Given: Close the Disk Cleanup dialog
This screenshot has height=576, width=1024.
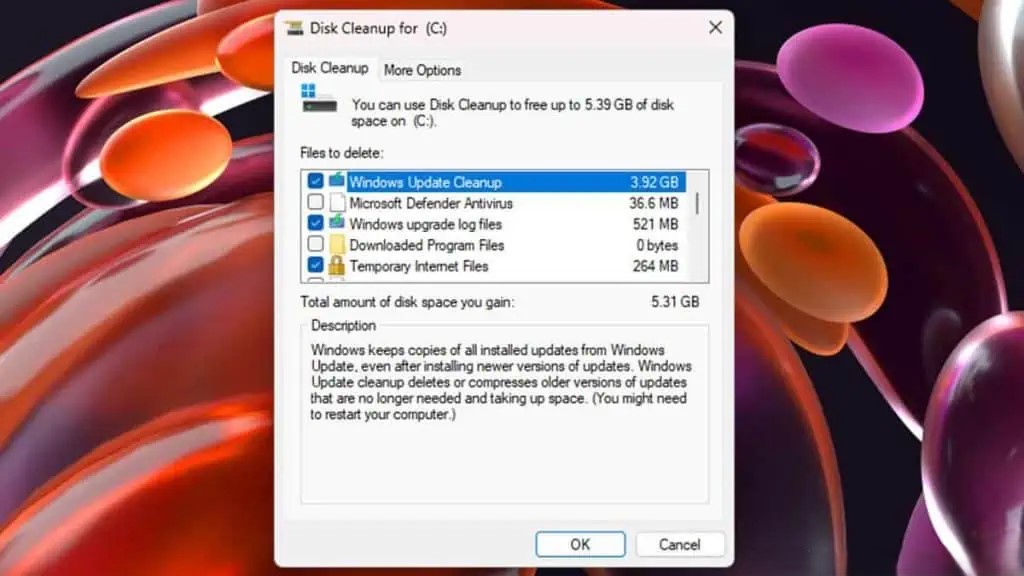Looking at the screenshot, I should tap(716, 27).
